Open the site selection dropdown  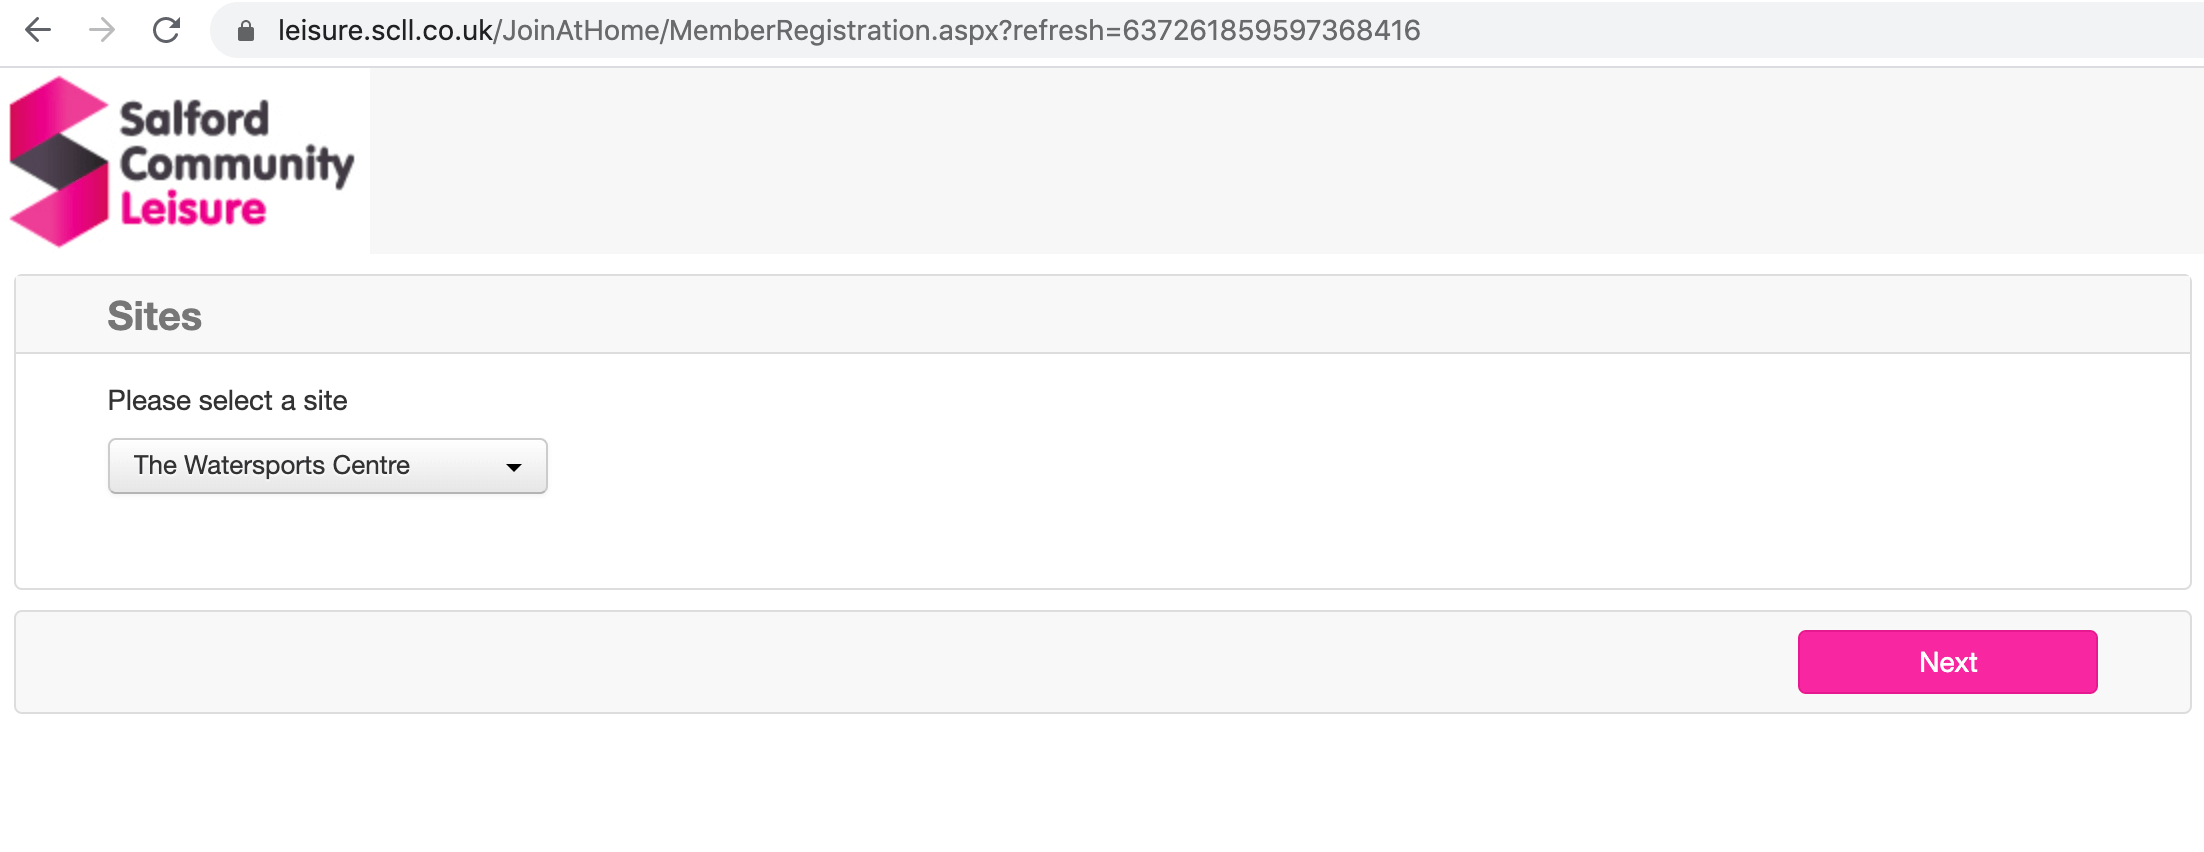point(327,466)
